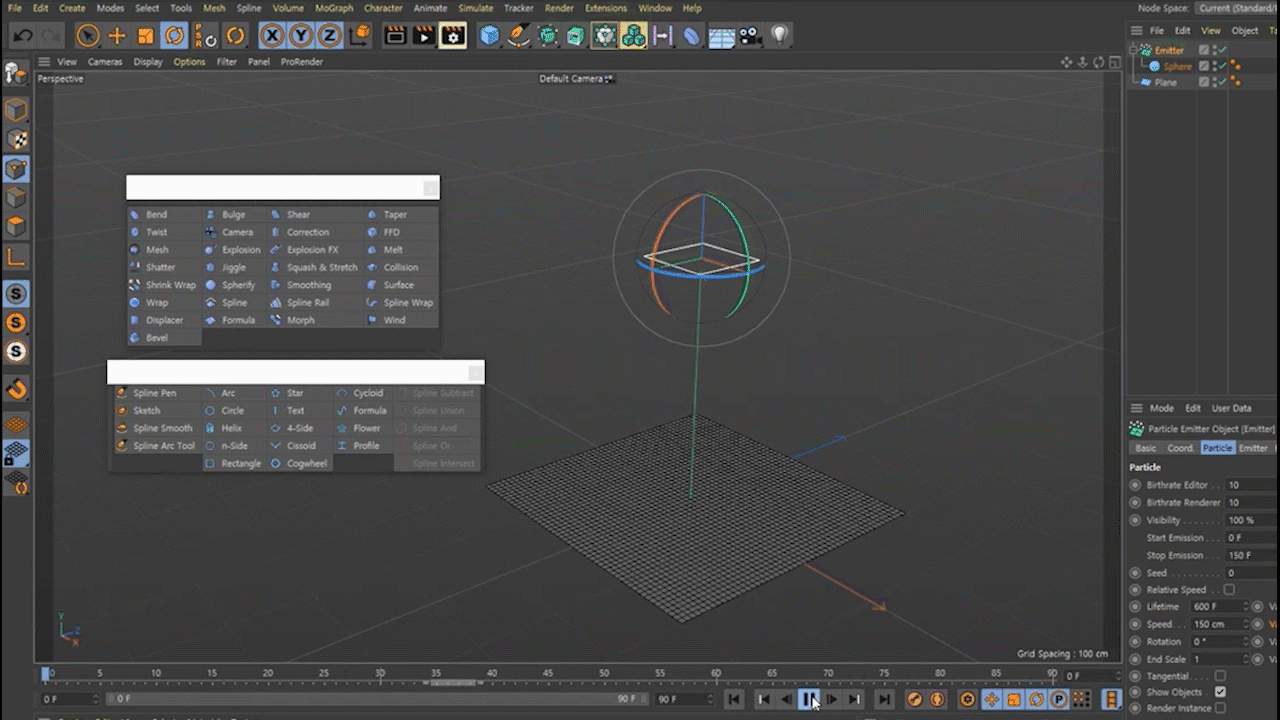The width and height of the screenshot is (1280, 720).
Task: Toggle Y-axis lock
Action: point(300,36)
